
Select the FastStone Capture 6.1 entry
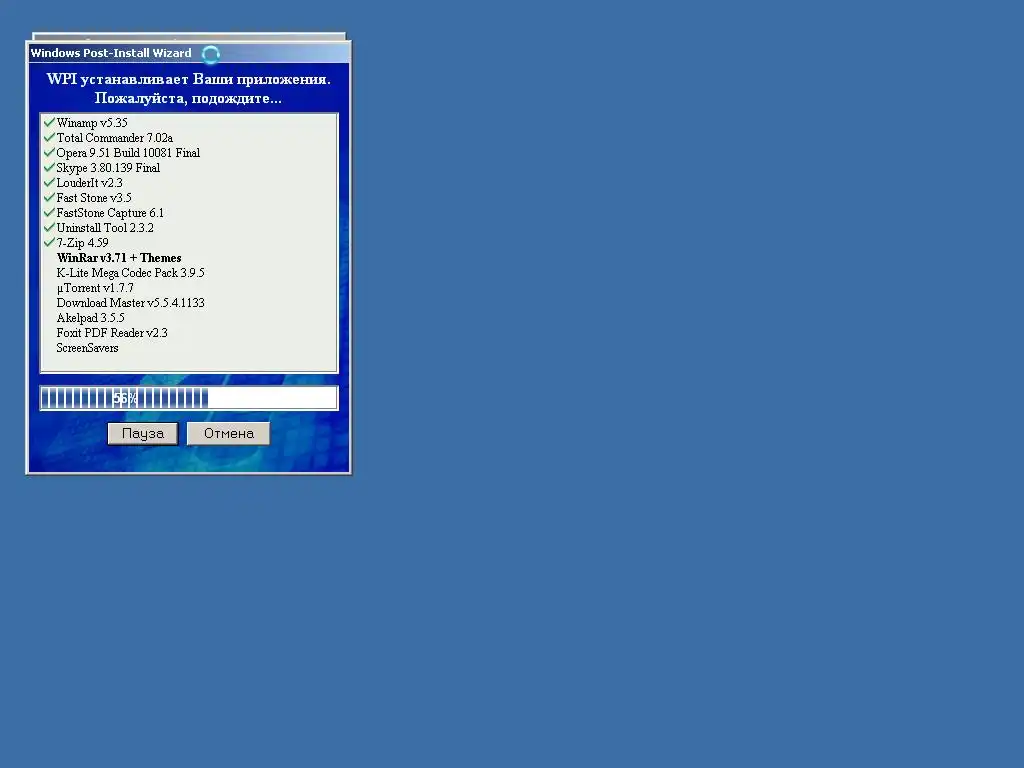110,213
